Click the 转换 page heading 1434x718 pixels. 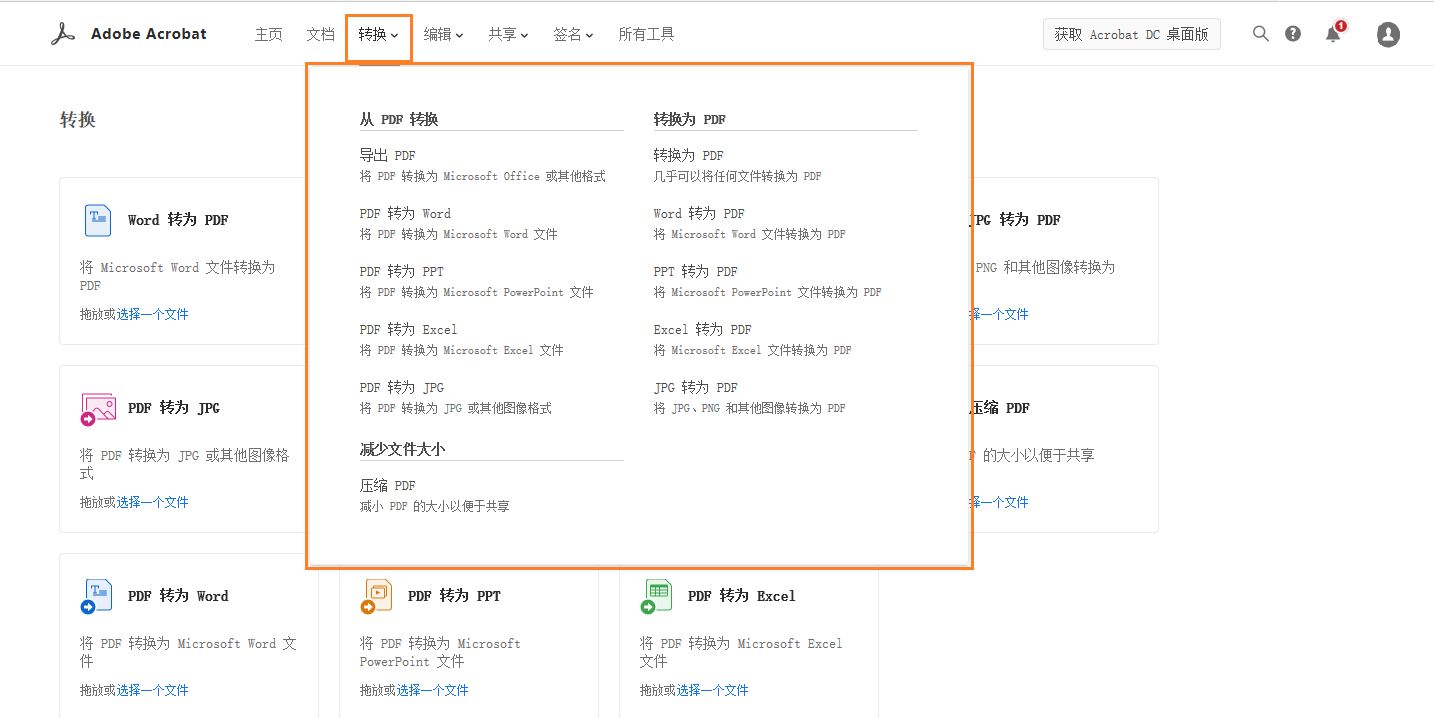click(x=78, y=120)
